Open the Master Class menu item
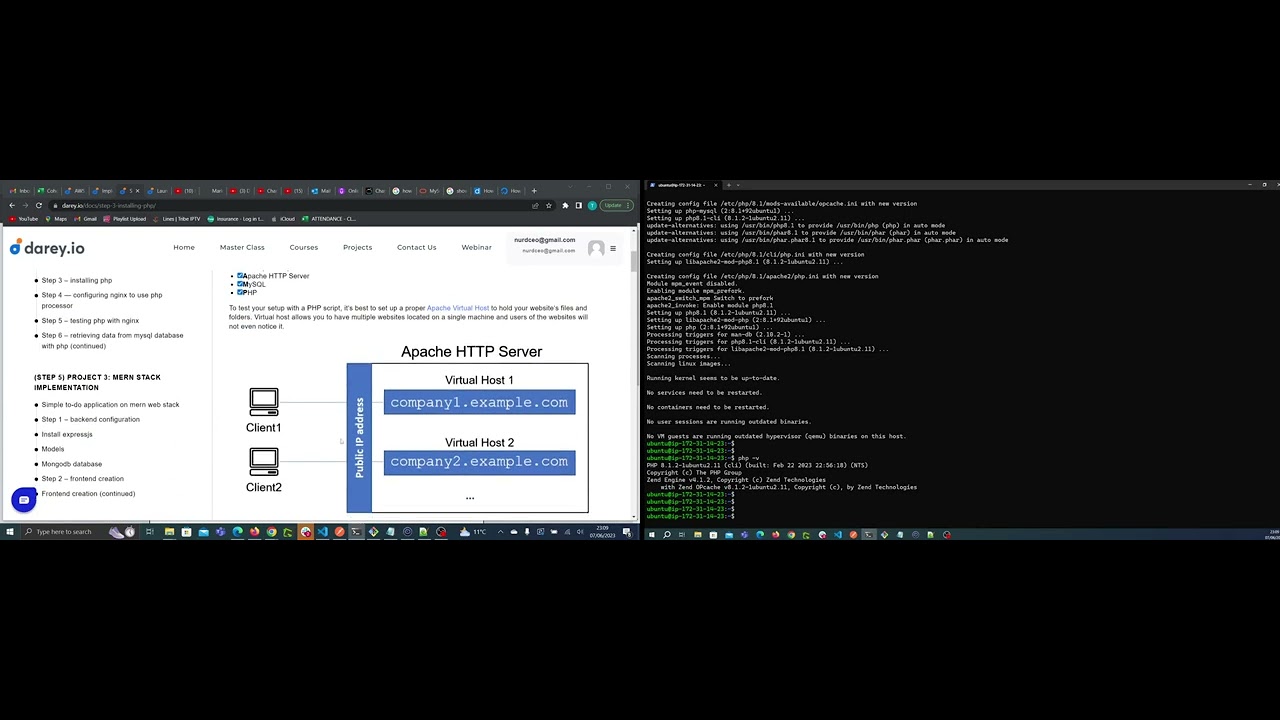Screen dimensions: 1280x720 coord(242,247)
